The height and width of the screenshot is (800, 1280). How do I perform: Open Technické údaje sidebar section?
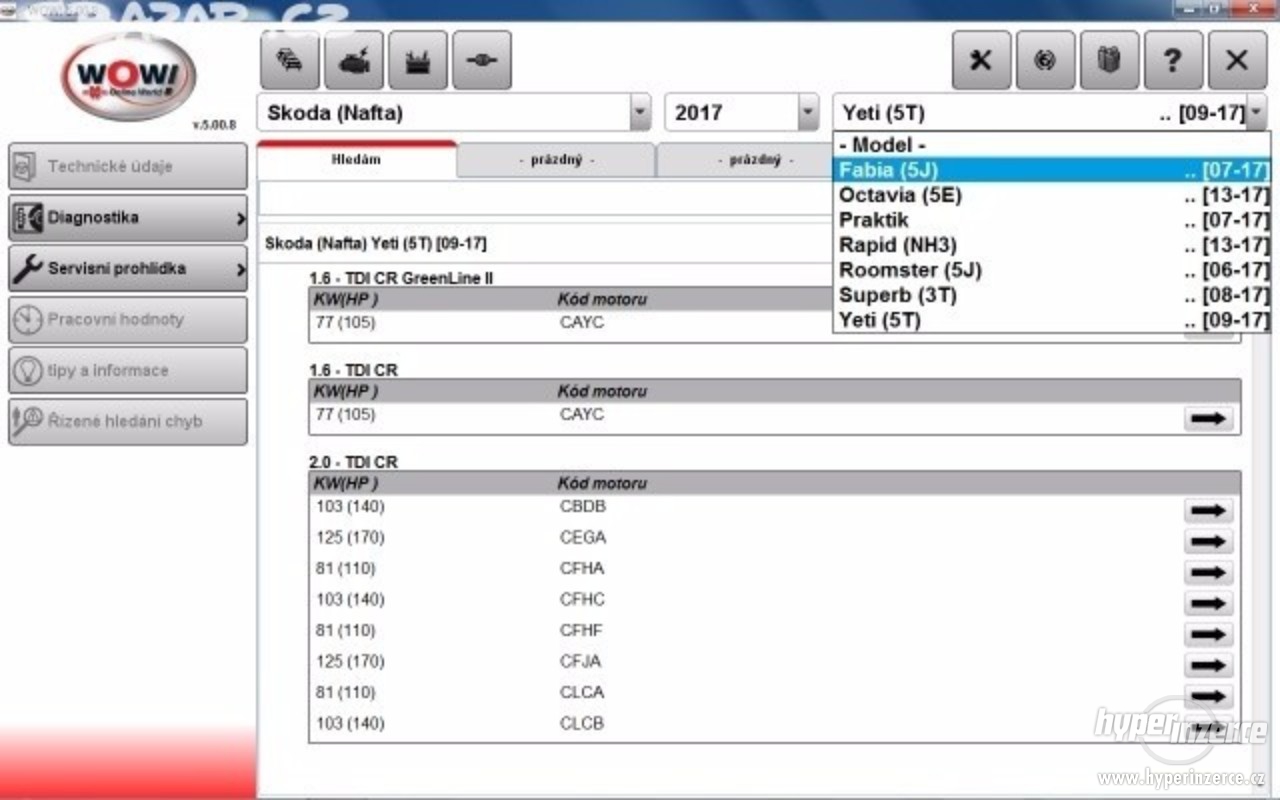[x=128, y=166]
